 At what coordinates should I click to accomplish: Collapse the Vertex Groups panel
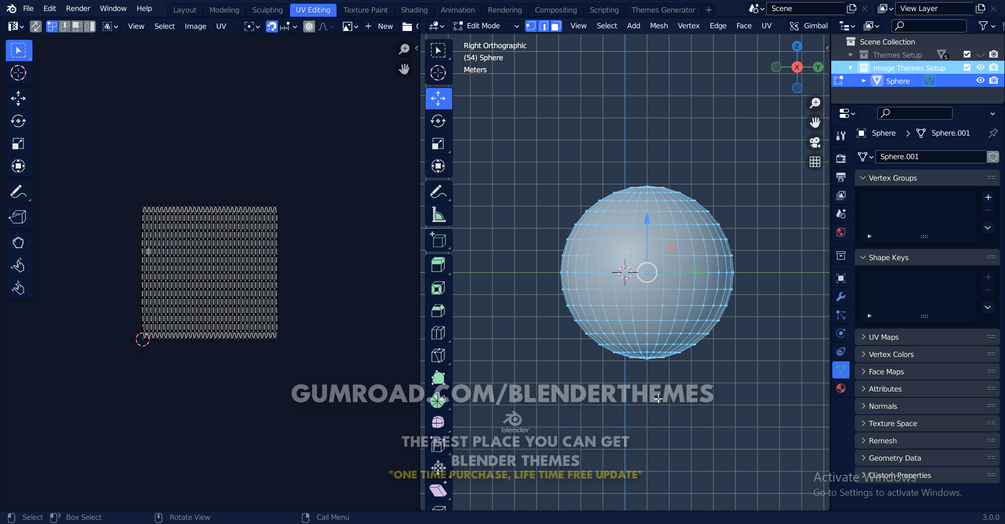[x=927, y=177]
